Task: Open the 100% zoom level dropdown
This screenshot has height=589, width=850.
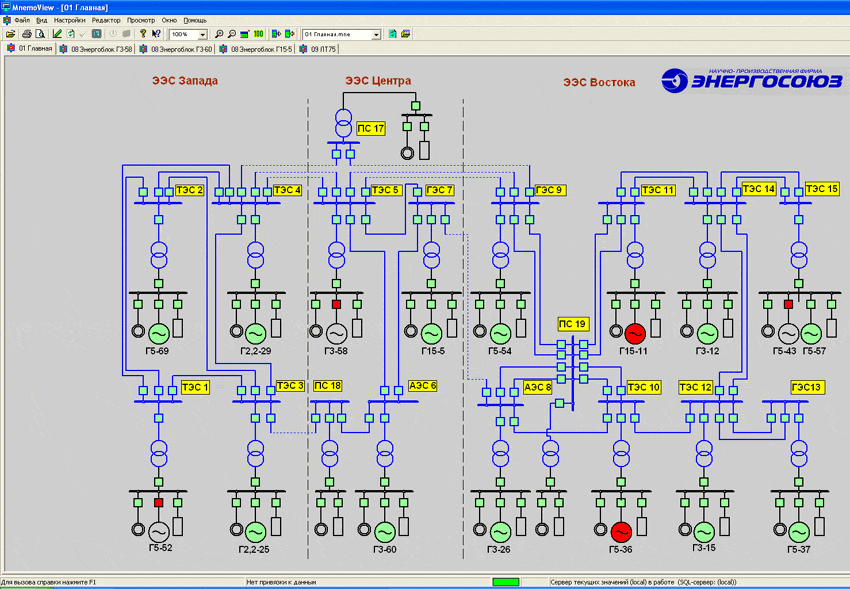Action: (x=202, y=35)
